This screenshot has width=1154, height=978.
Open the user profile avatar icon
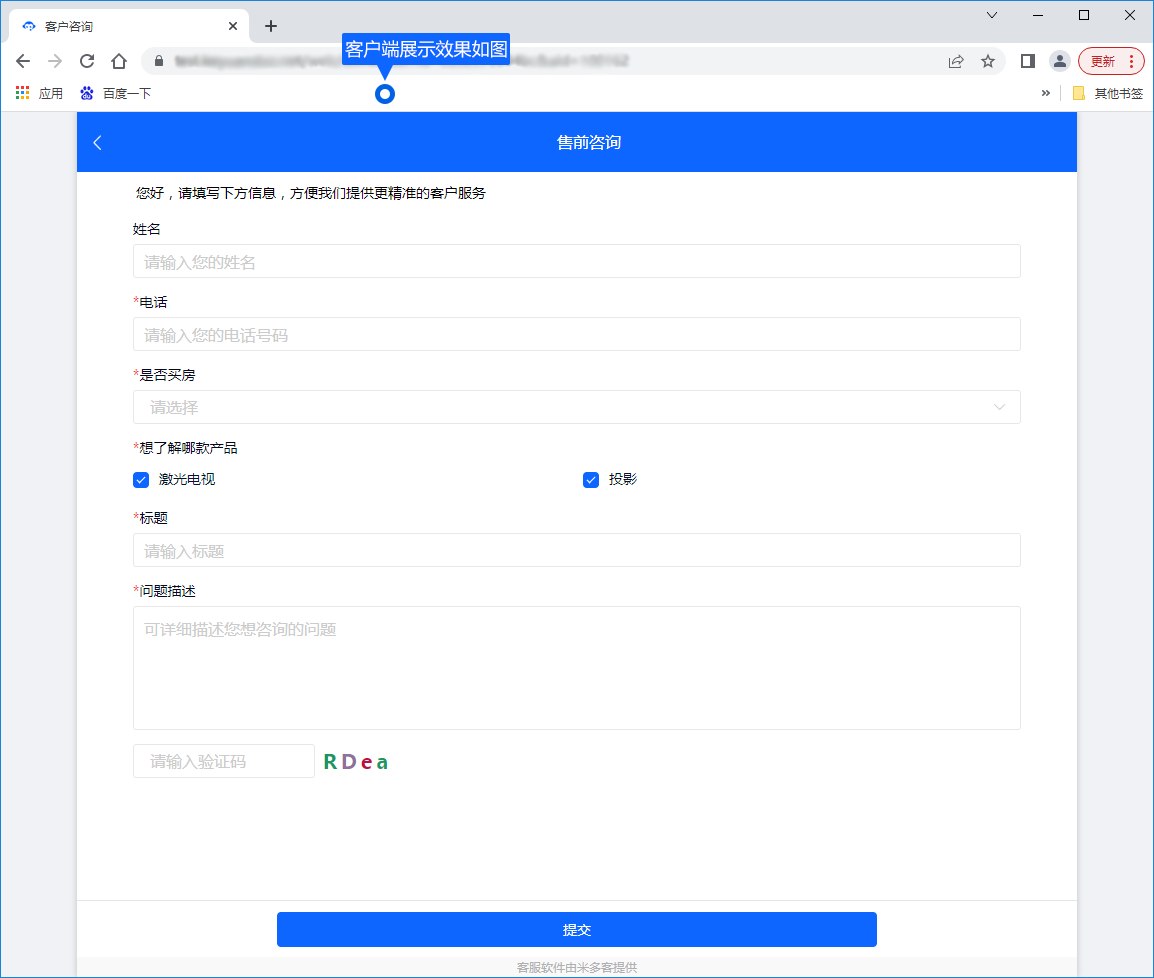click(1059, 61)
